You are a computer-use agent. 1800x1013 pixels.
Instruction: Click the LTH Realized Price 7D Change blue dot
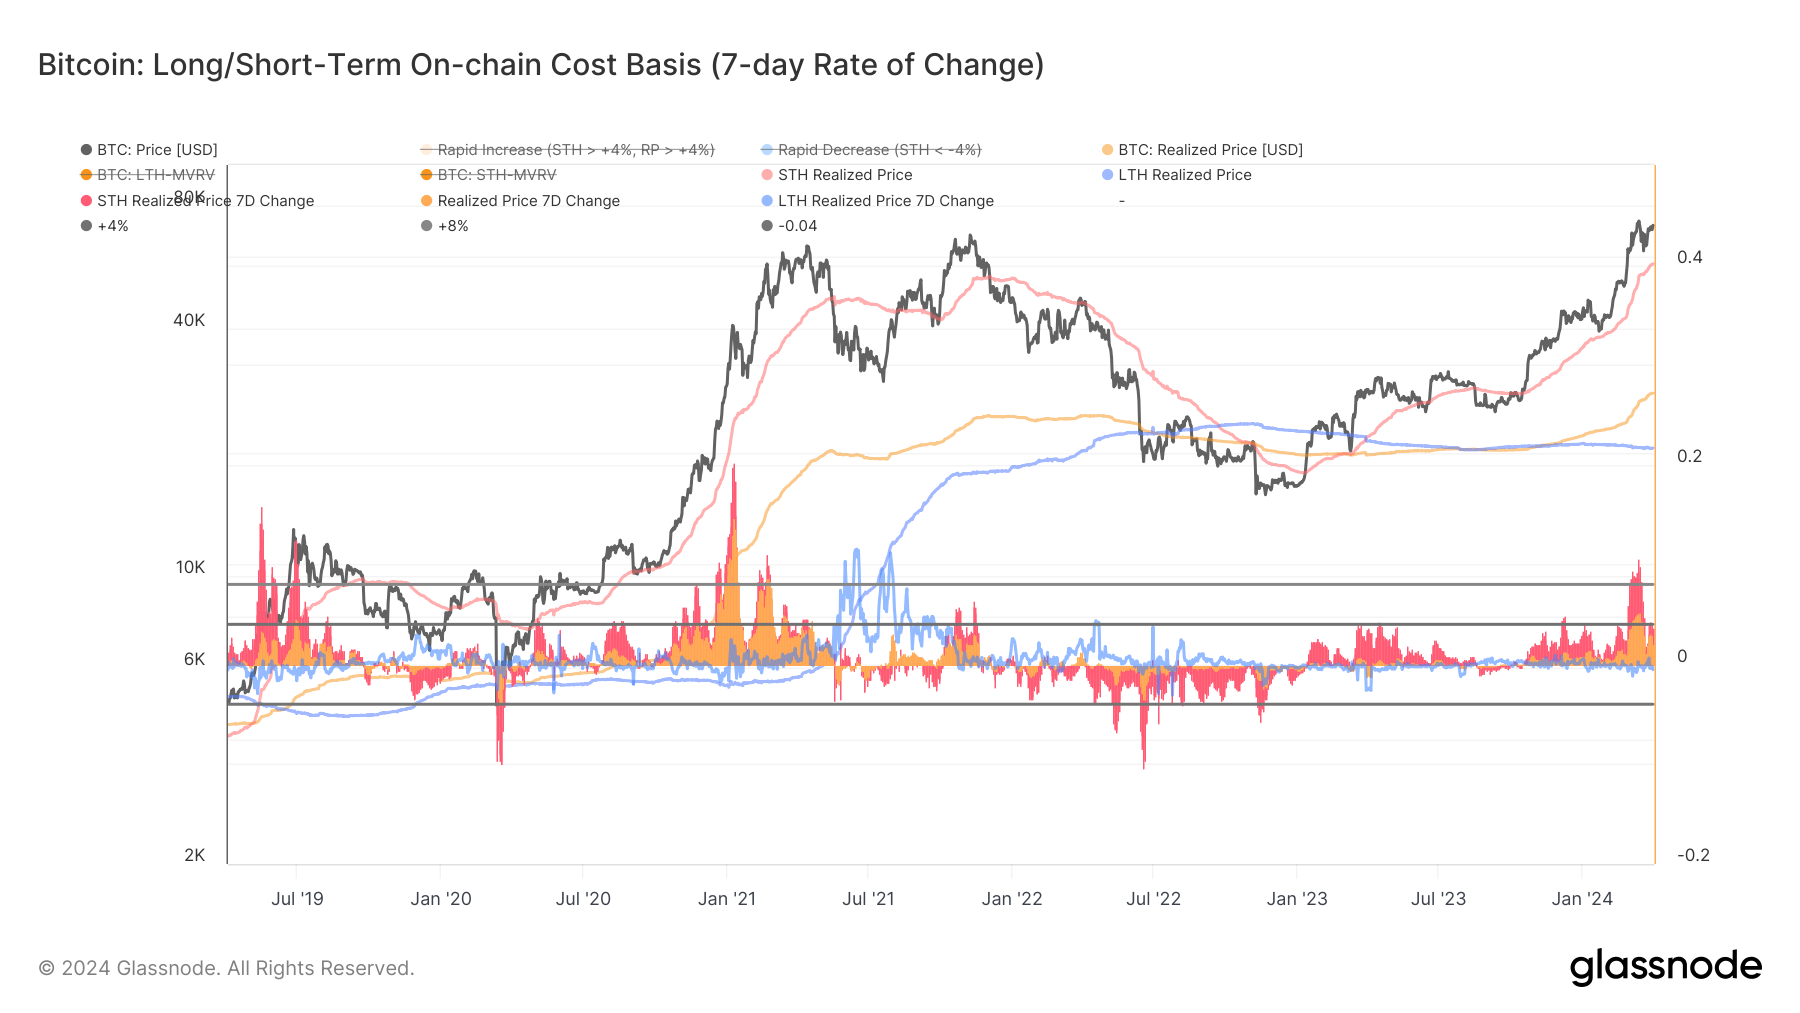[767, 201]
